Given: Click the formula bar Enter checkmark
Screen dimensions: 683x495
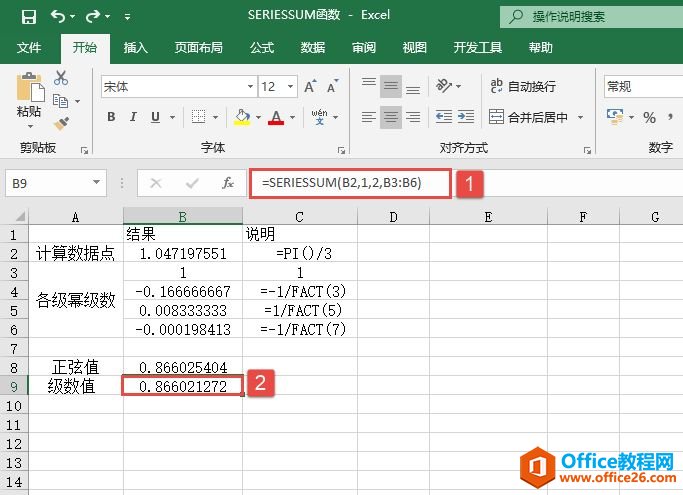Looking at the screenshot, I should coord(192,183).
